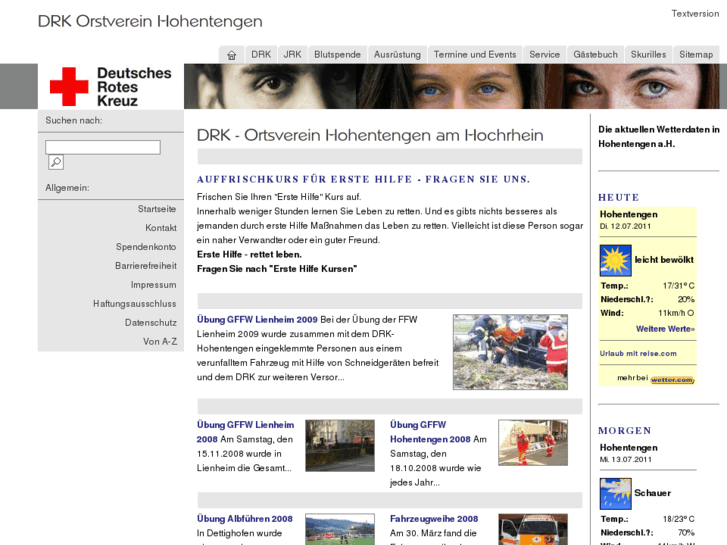Screen dimensions: 727x545
Task: Click the Die aktuellen Wetterdaten heading
Action: [x=658, y=137]
